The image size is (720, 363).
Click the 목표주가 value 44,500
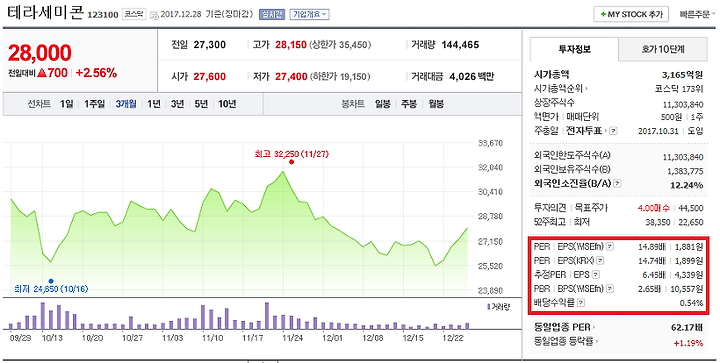click(x=691, y=208)
